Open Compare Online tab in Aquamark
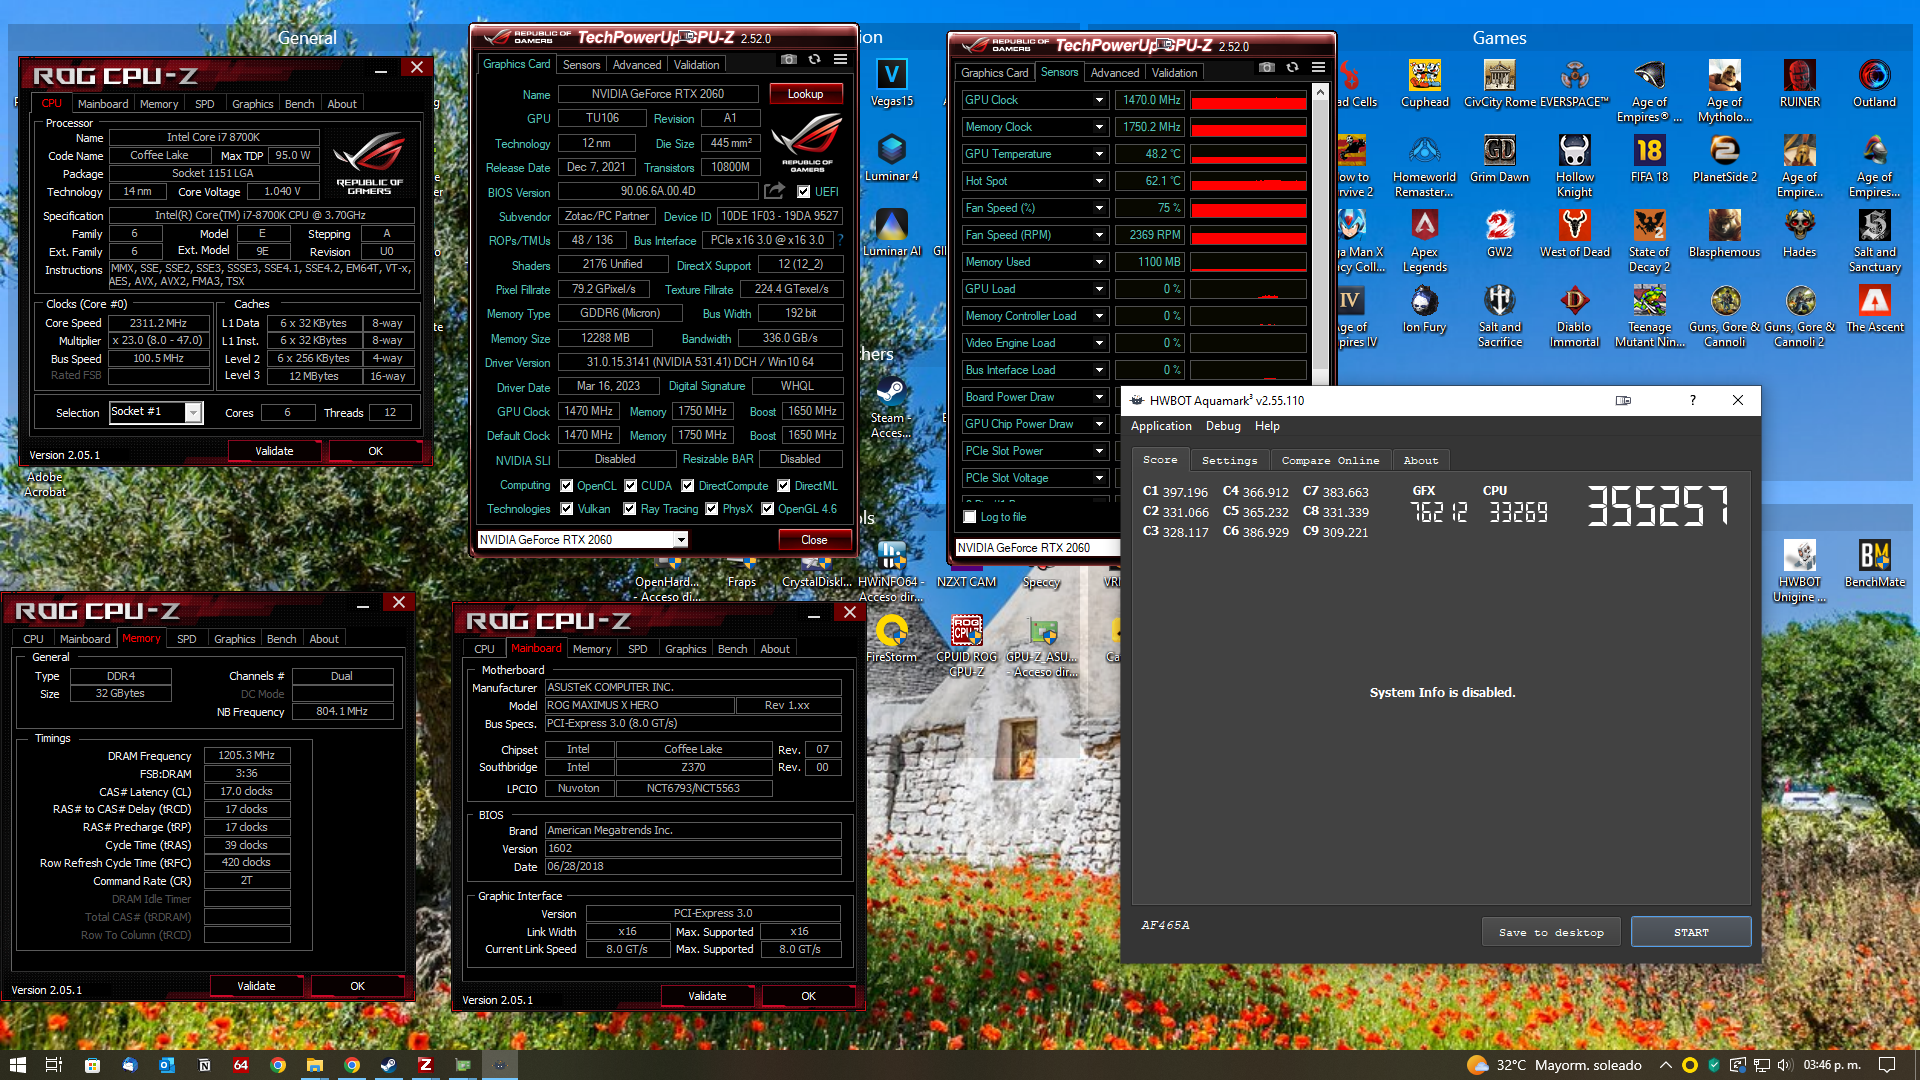 pyautogui.click(x=1330, y=461)
